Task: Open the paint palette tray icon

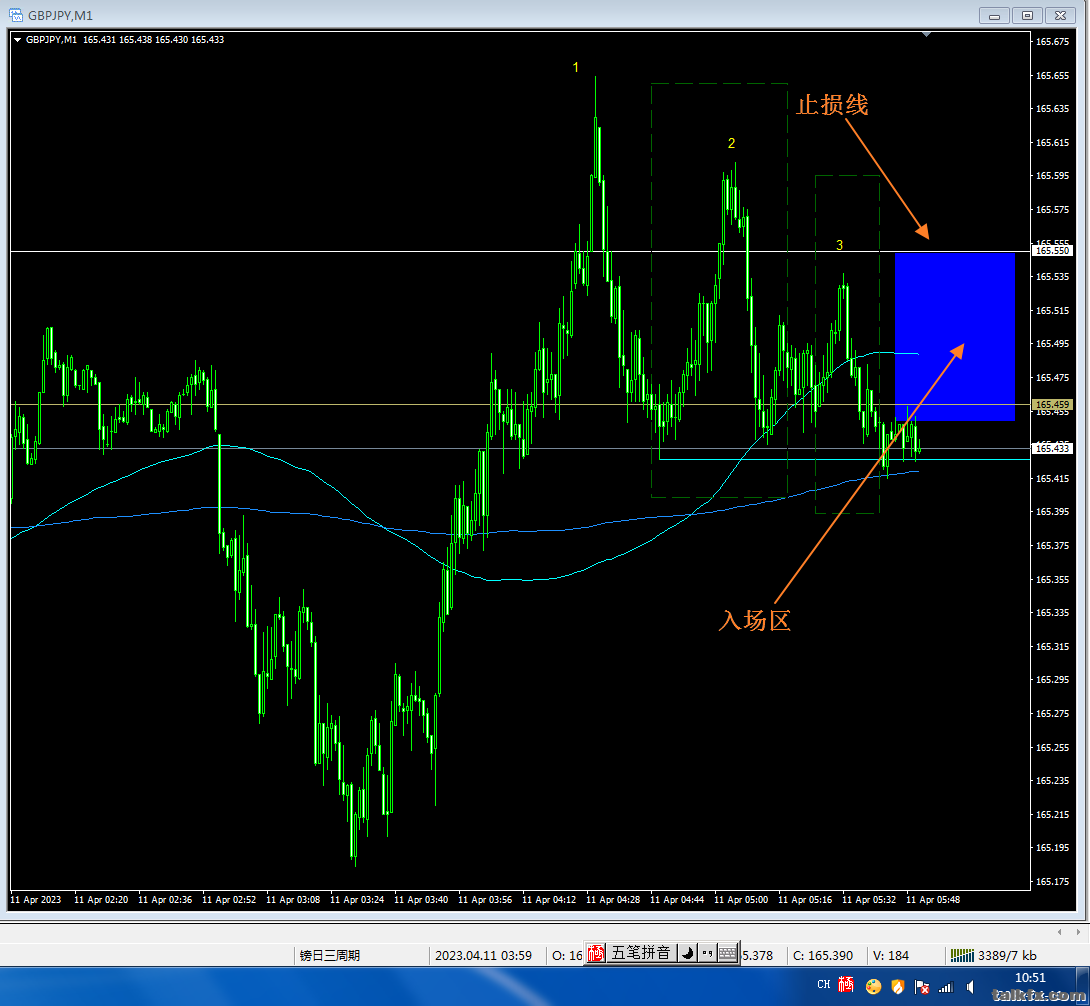Action: (874, 987)
